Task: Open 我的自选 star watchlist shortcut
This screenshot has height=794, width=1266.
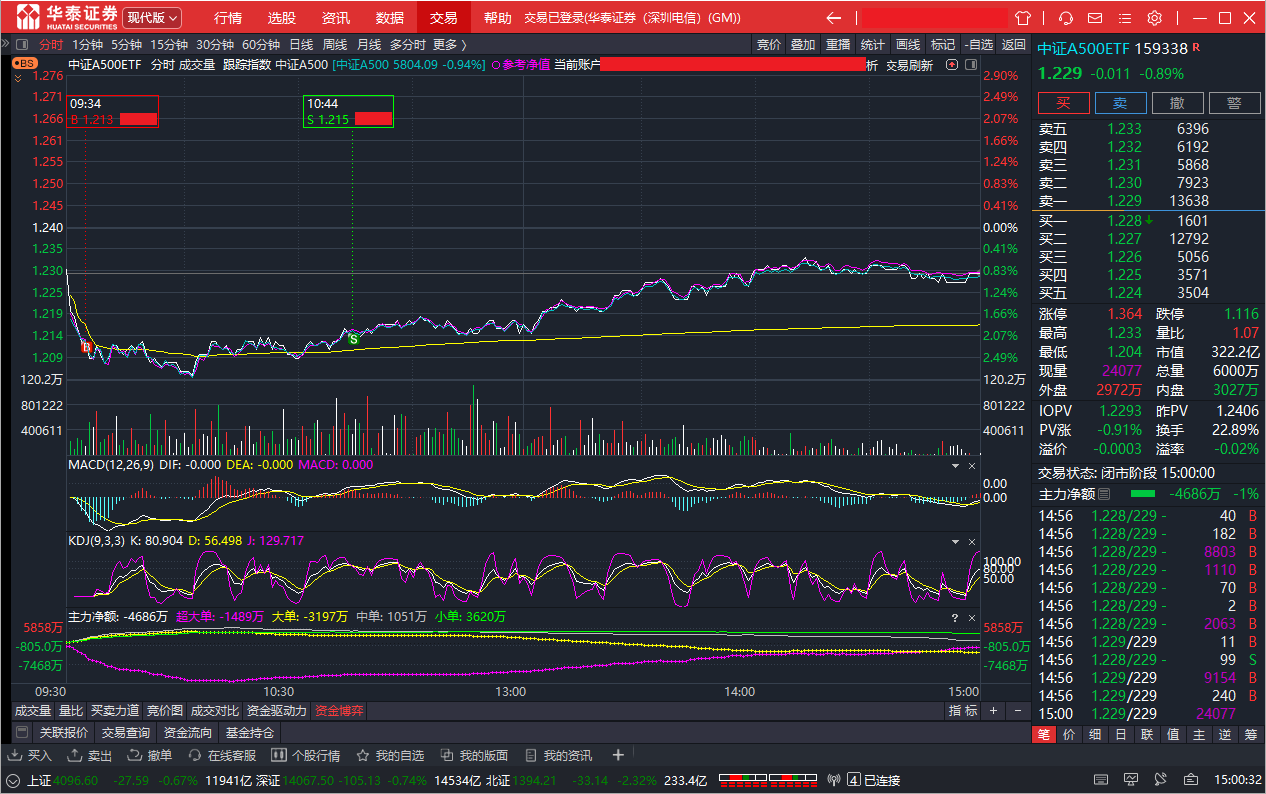Action: coord(390,755)
